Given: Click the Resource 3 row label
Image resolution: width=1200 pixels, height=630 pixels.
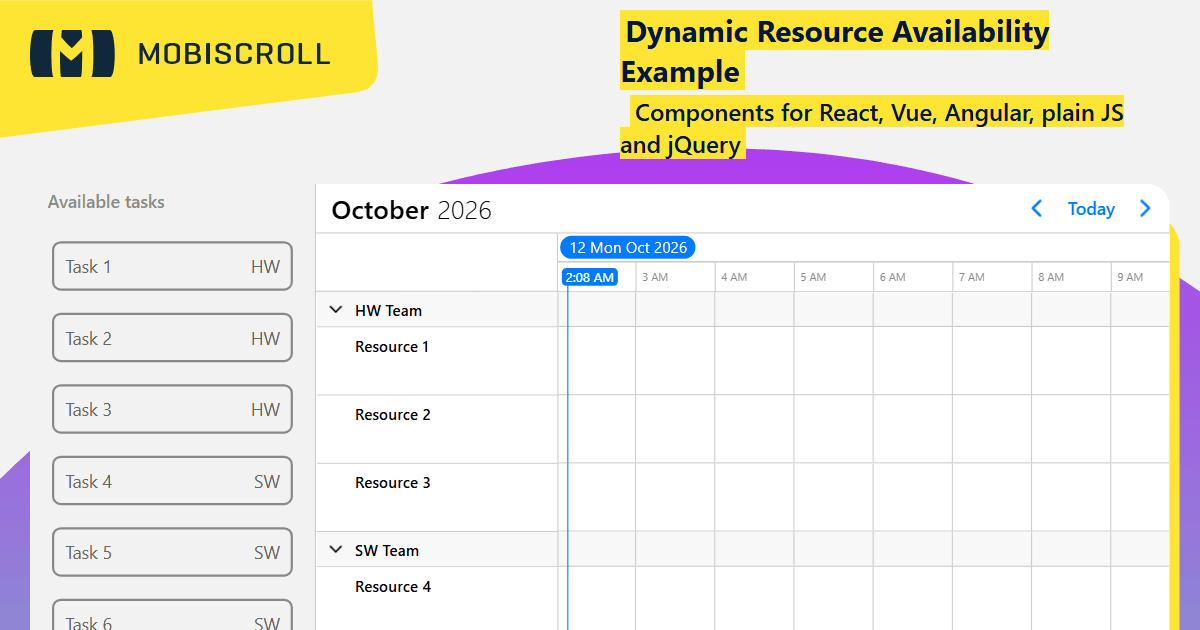Looking at the screenshot, I should pos(393,483).
